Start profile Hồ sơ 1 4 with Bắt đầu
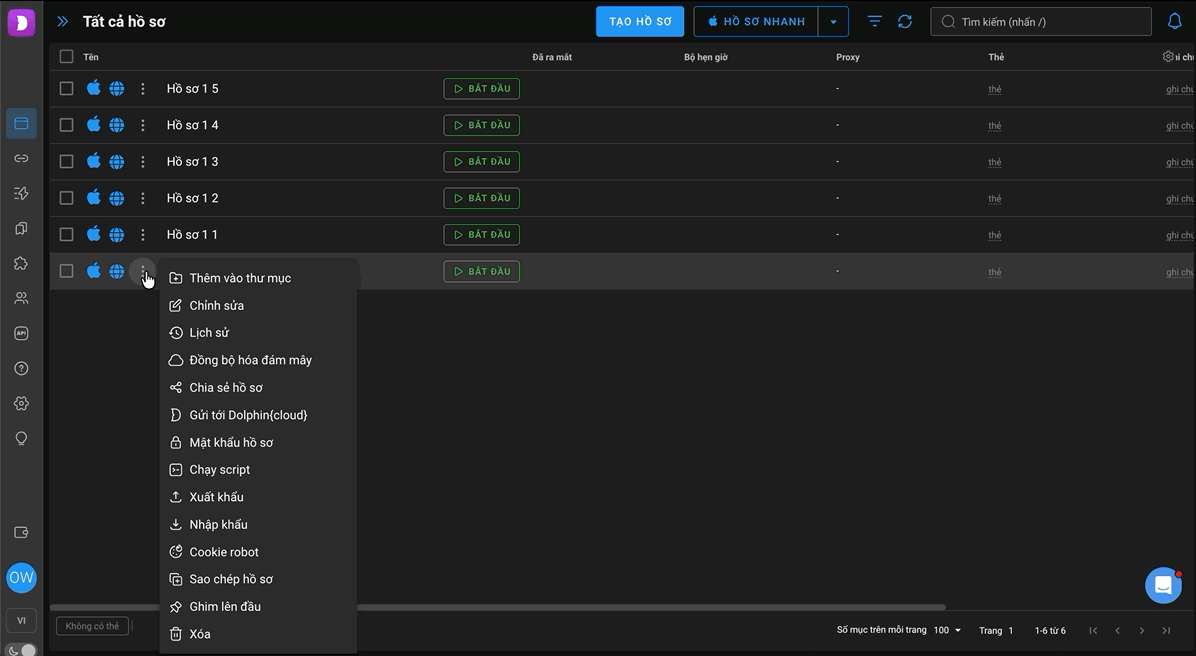Screen dimensions: 1196x656 (x=482, y=125)
